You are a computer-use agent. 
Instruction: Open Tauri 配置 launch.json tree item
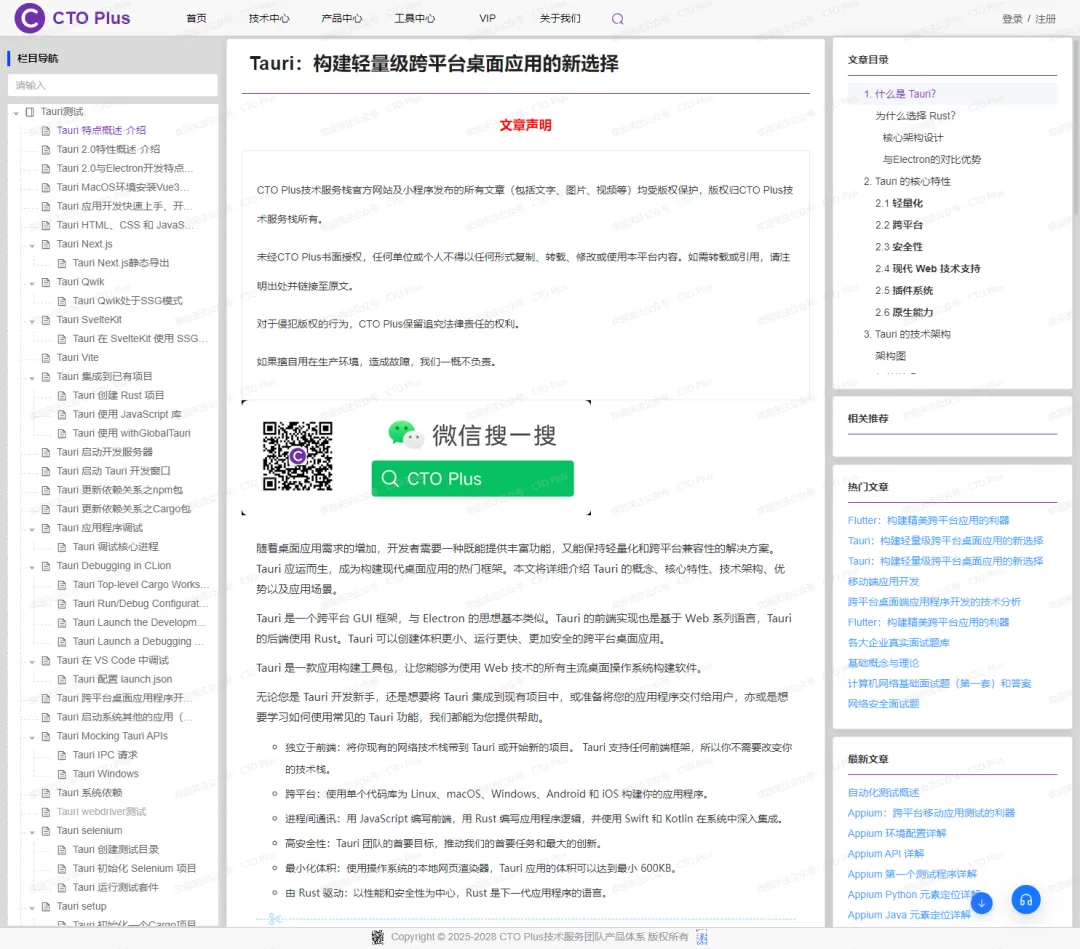123,679
